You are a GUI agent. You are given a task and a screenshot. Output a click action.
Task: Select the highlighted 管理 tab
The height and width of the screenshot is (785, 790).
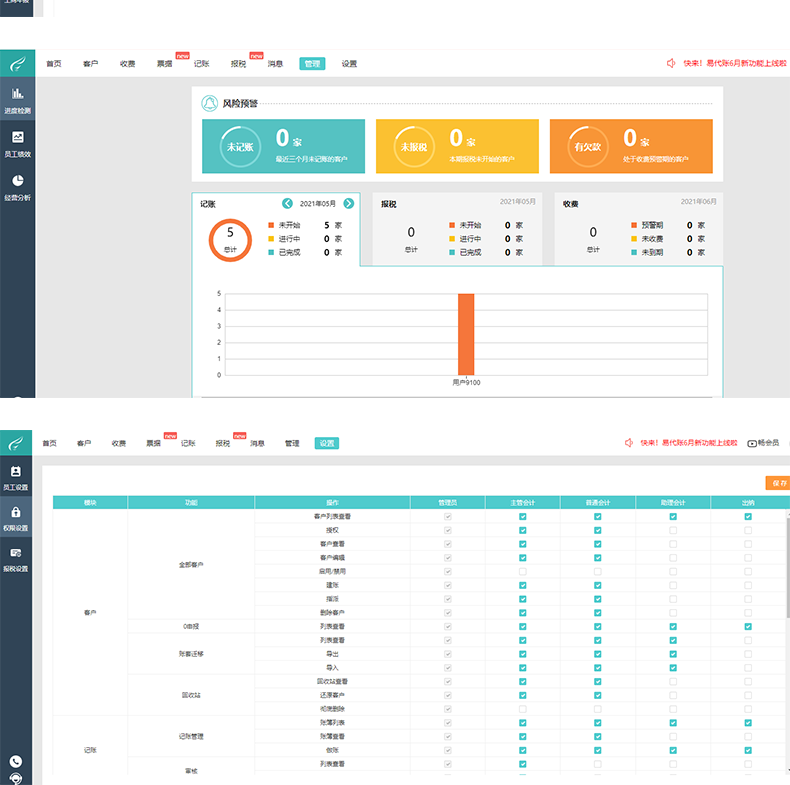312,63
